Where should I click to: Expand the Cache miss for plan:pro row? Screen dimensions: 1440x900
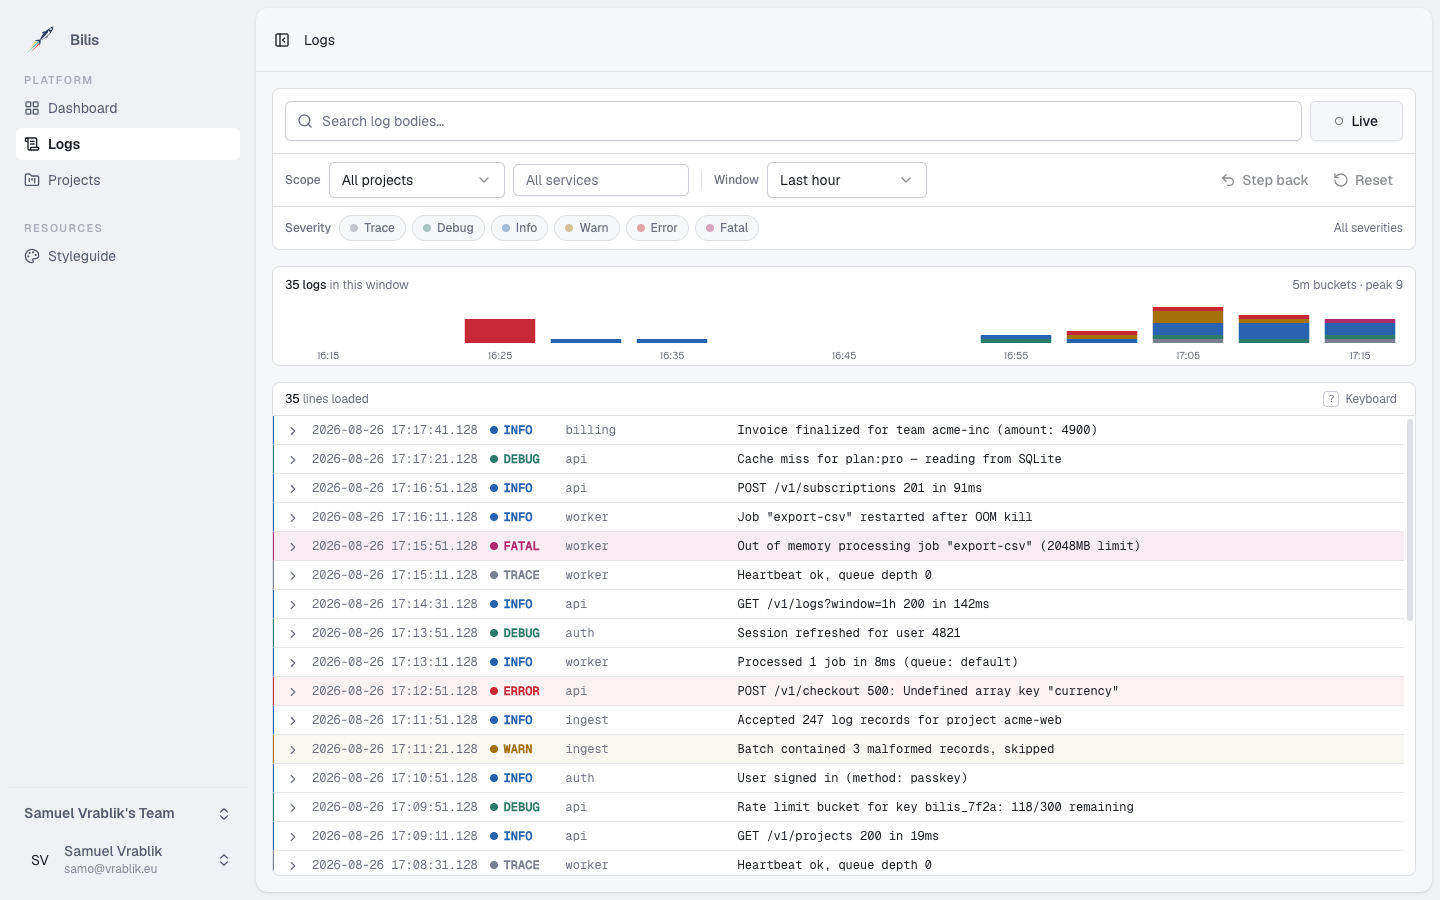293,460
